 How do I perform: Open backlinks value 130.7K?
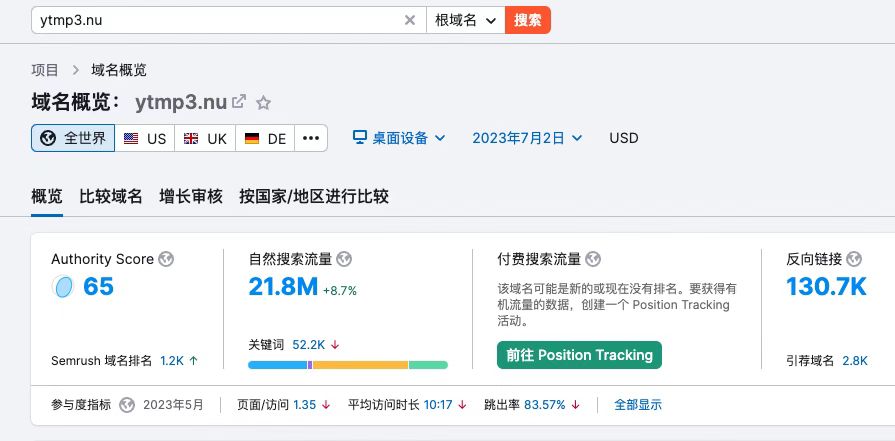tap(827, 286)
